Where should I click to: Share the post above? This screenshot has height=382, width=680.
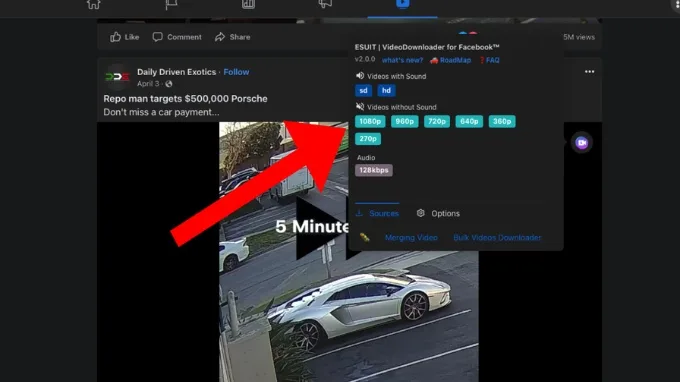point(232,37)
